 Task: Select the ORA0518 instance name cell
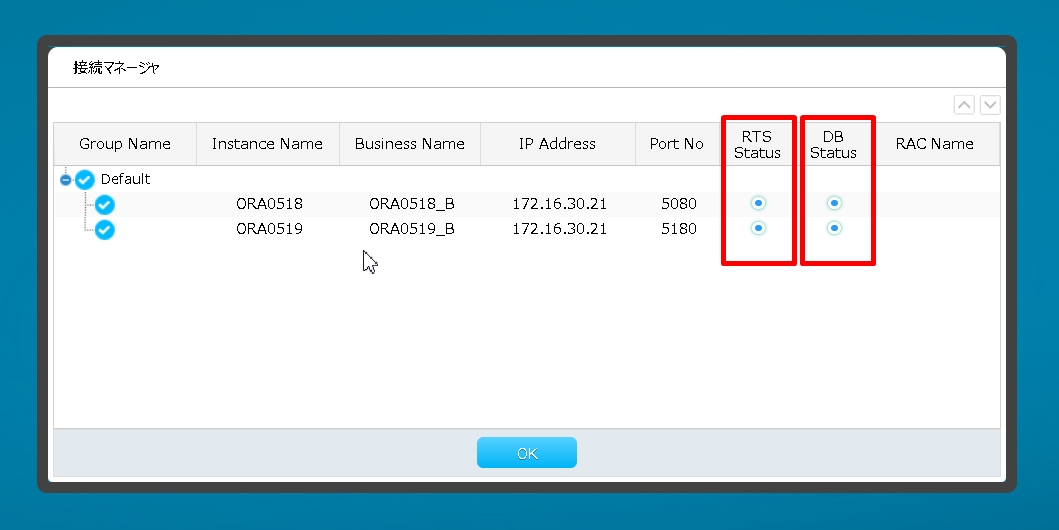coord(269,204)
